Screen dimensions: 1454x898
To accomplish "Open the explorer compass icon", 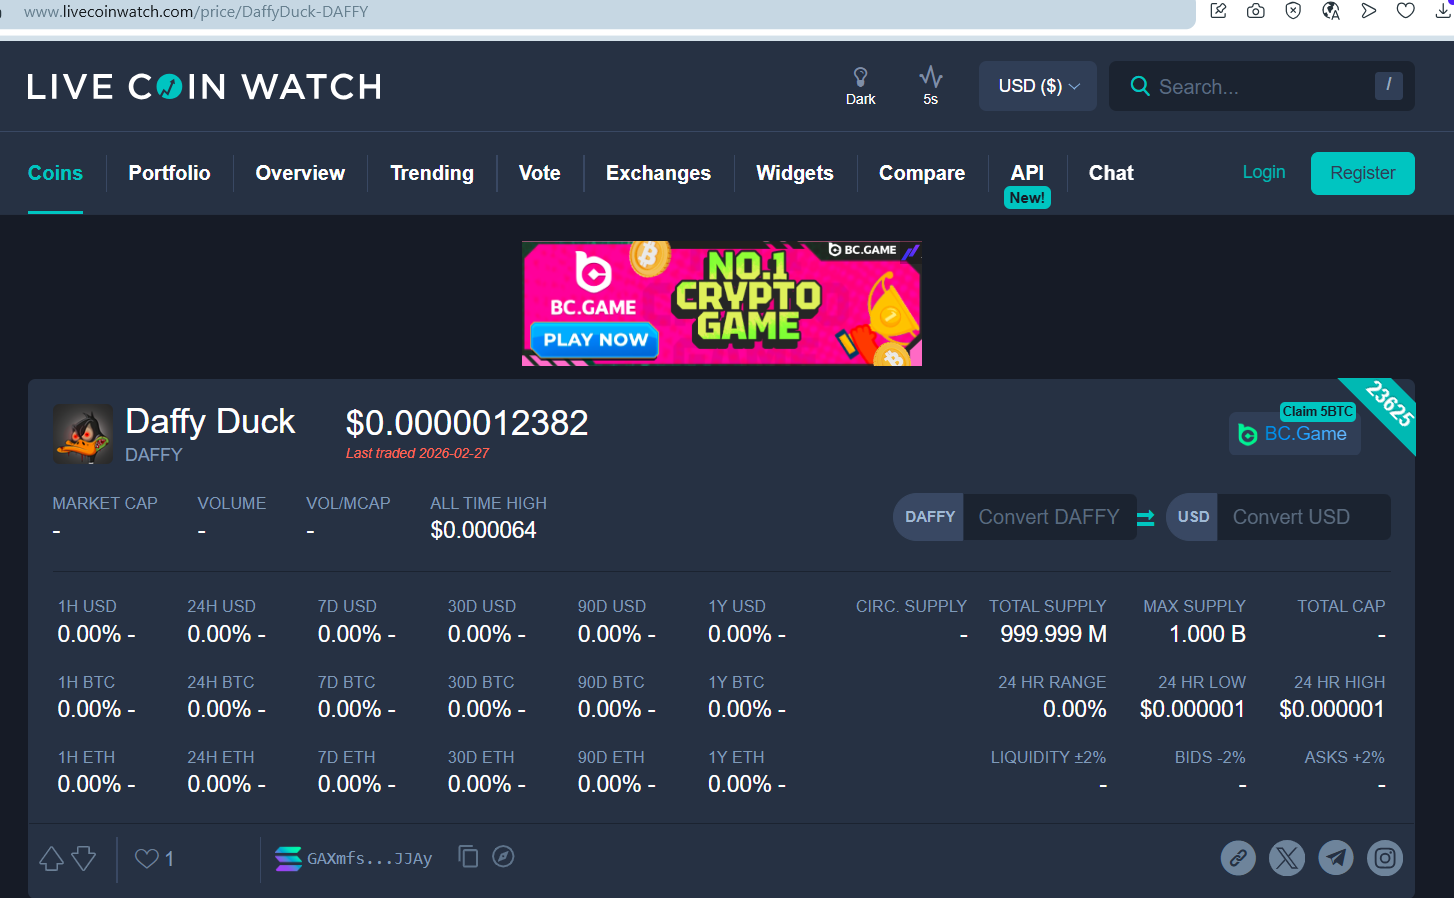I will 503,856.
